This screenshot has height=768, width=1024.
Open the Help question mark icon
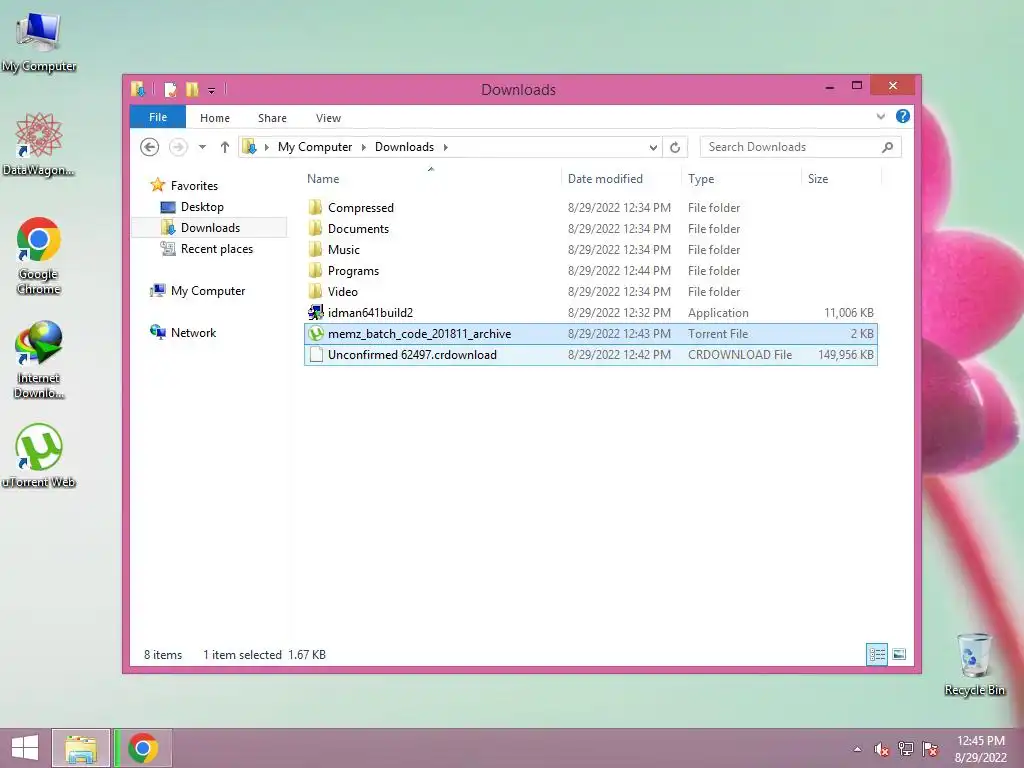point(903,116)
